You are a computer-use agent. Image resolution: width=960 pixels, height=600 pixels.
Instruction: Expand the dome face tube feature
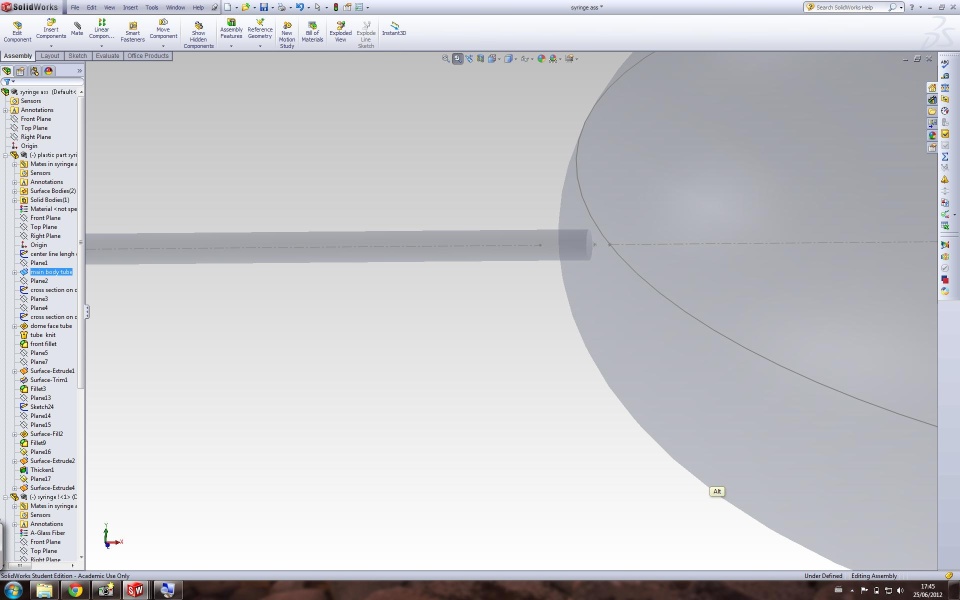point(15,326)
